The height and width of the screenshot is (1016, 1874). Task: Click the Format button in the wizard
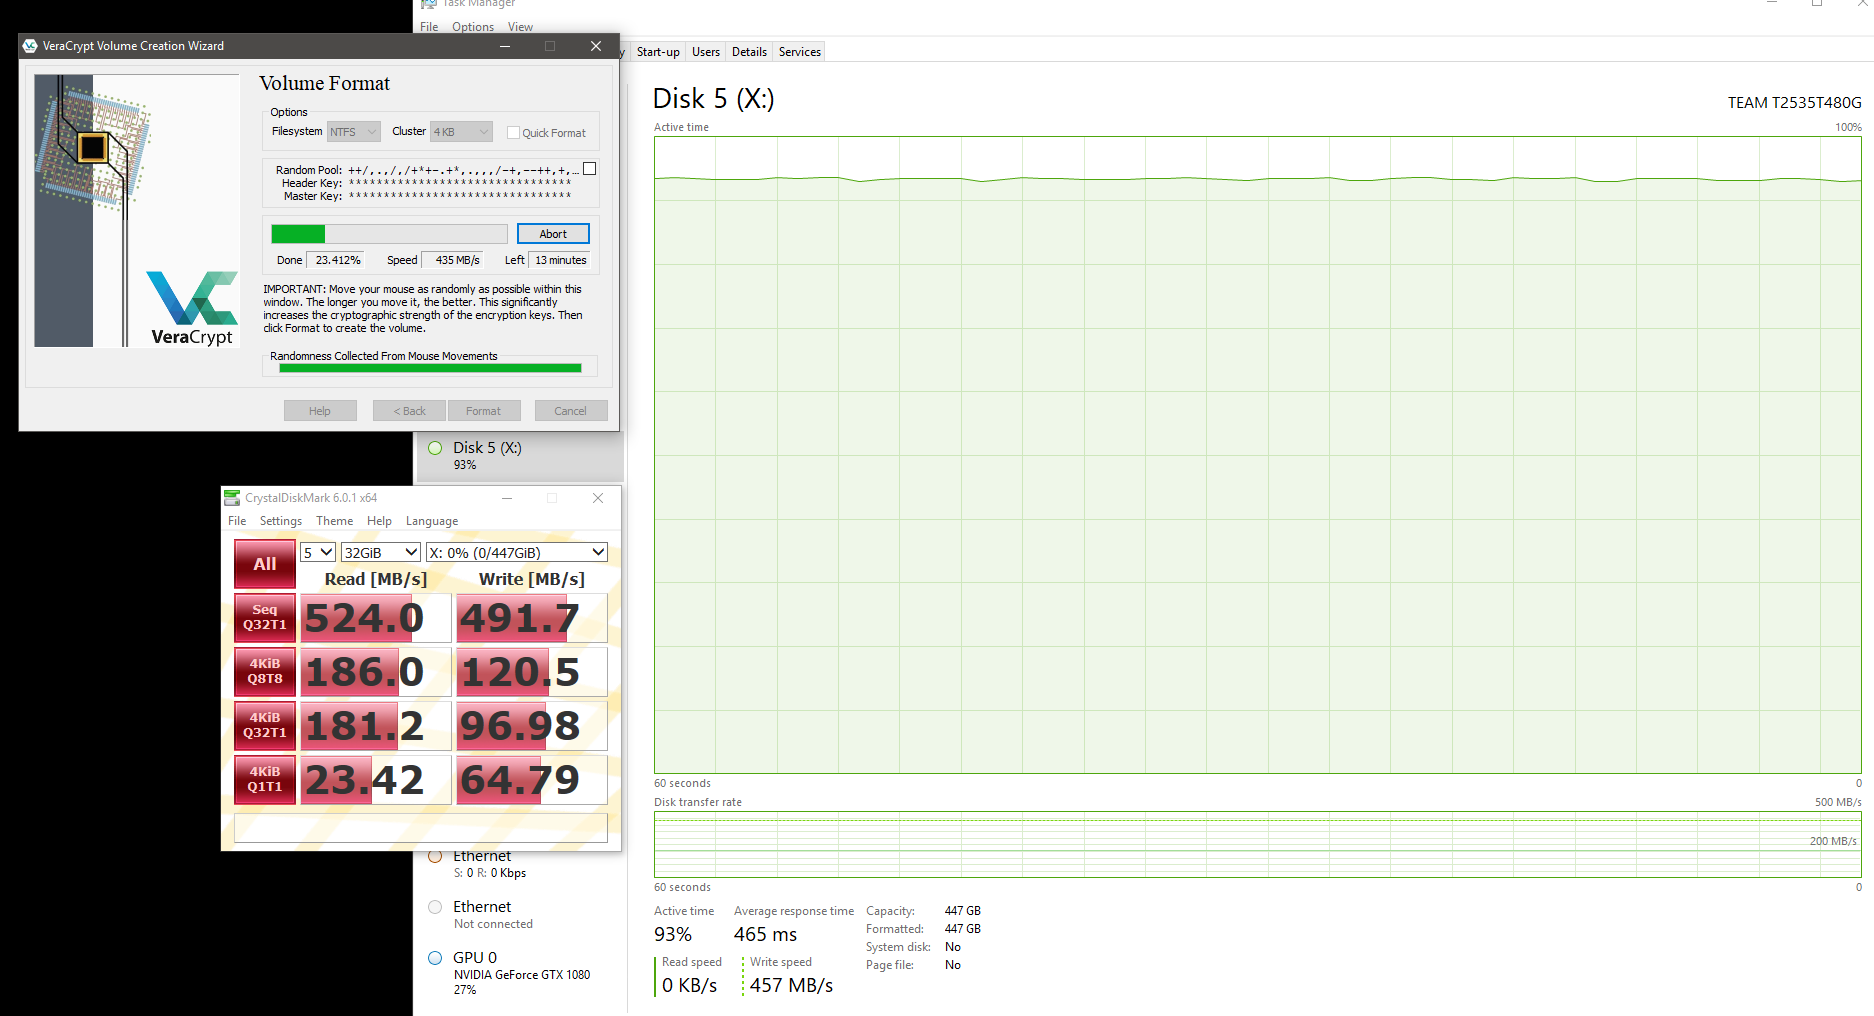(483, 411)
